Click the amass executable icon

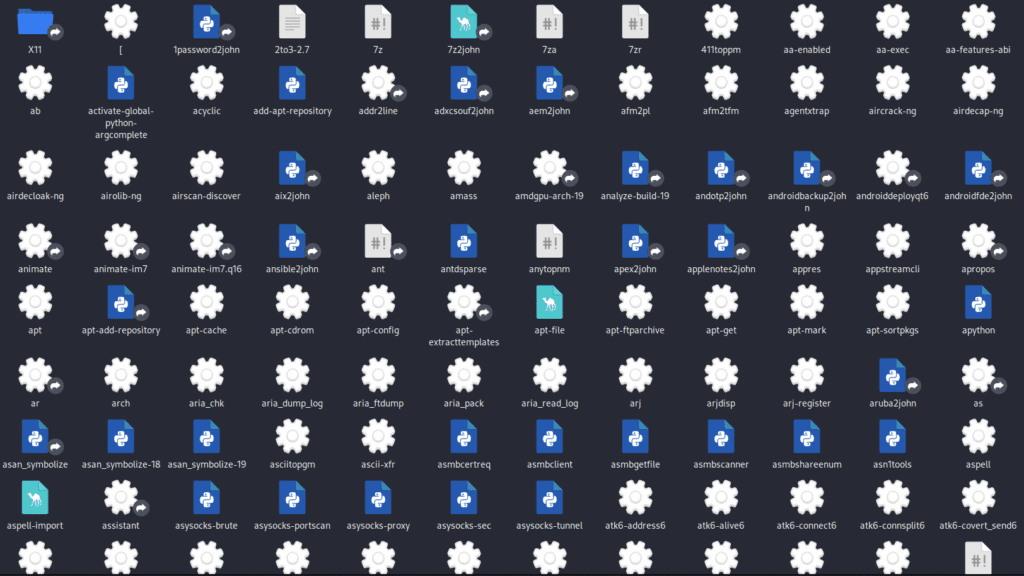point(464,168)
